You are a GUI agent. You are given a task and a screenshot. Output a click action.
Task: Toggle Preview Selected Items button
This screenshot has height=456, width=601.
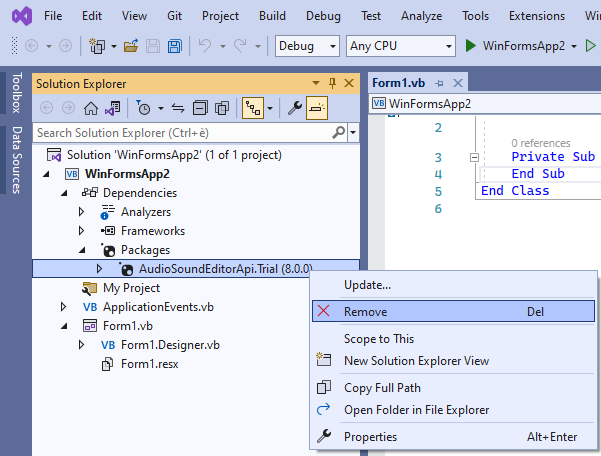click(x=317, y=108)
